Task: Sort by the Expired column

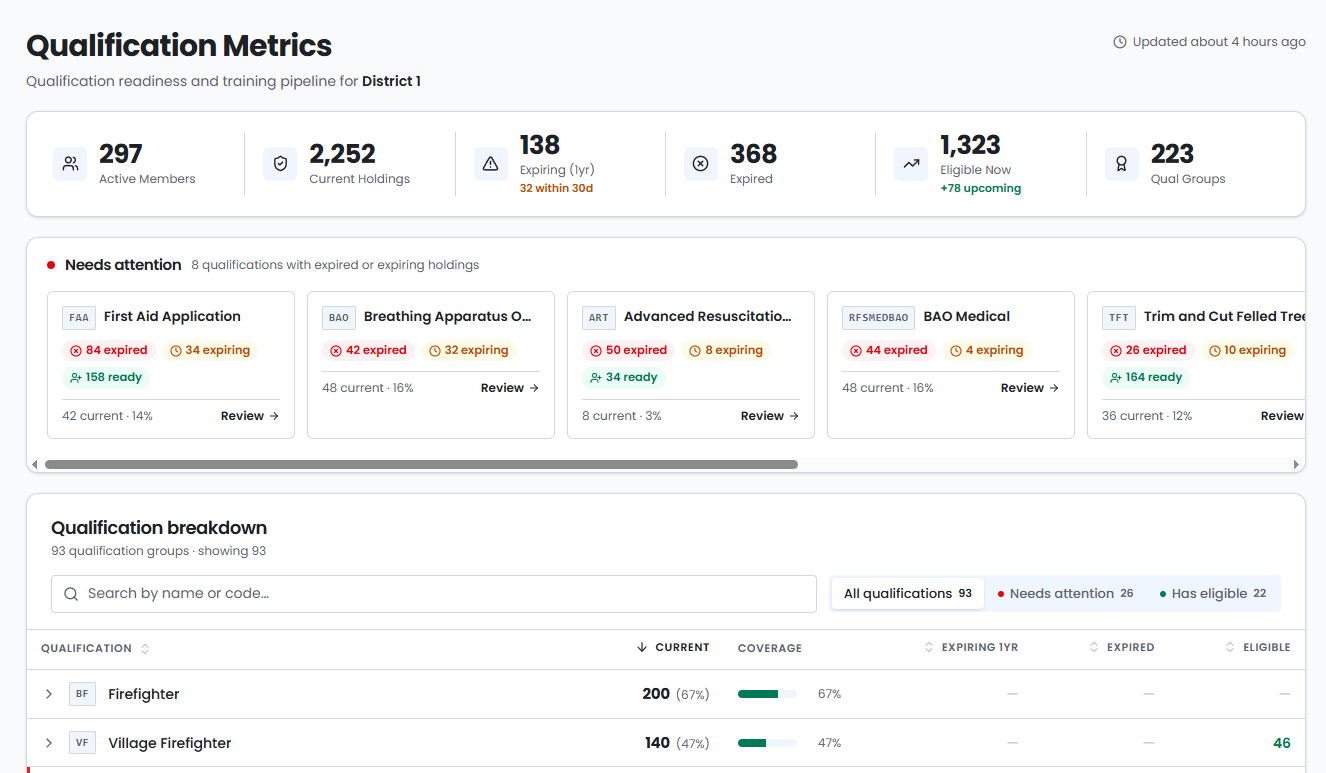Action: [x=1122, y=648]
